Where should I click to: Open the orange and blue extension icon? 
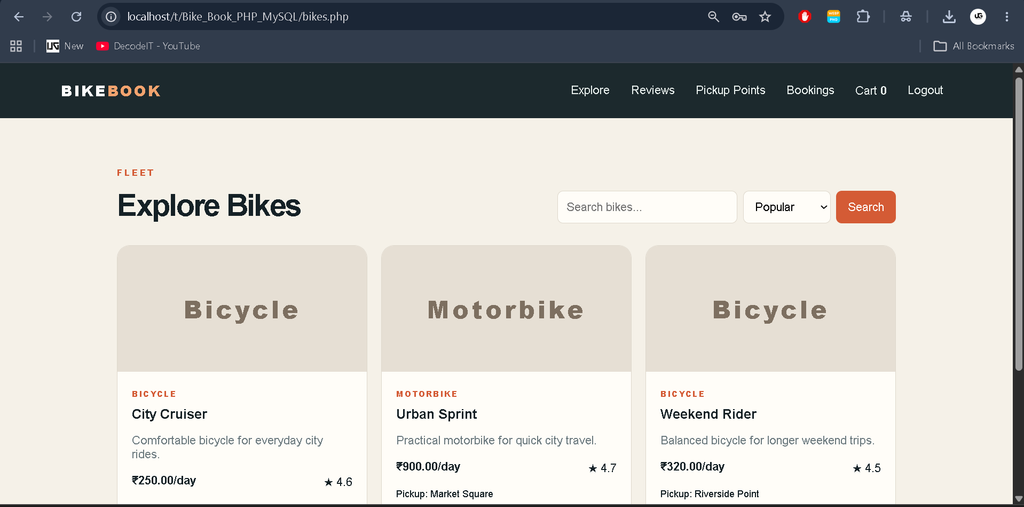[834, 17]
